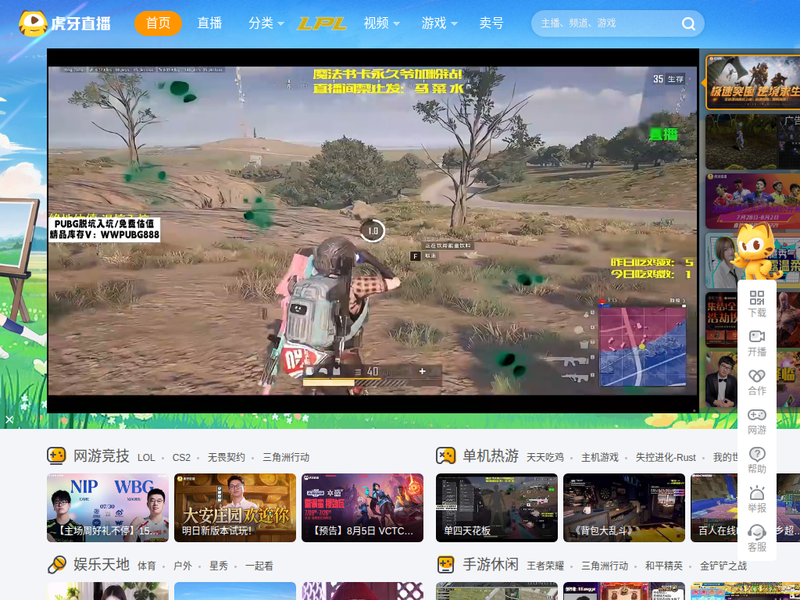Image resolution: width=800 pixels, height=600 pixels.
Task: Open the 单四天花板 stream card
Action: coord(496,508)
